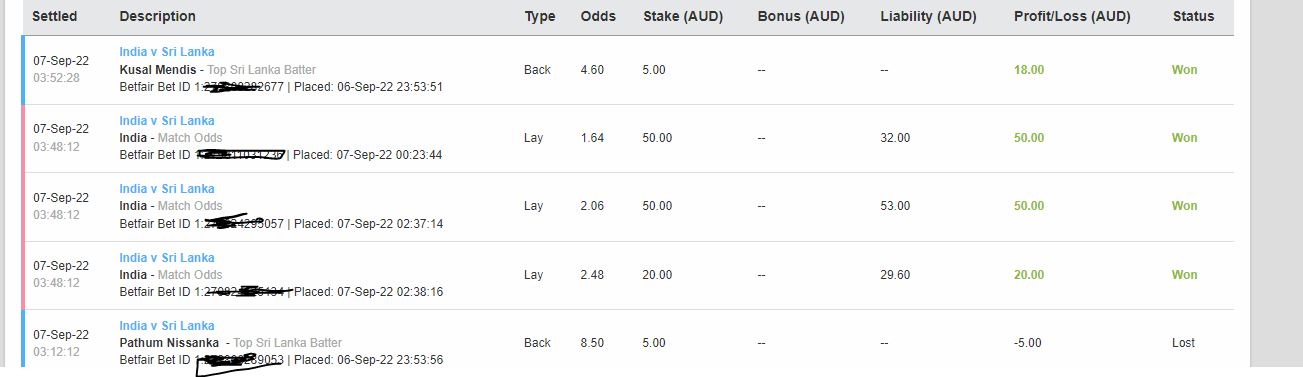
Task: Select the 32.00 liability value
Action: pyautogui.click(x=895, y=138)
